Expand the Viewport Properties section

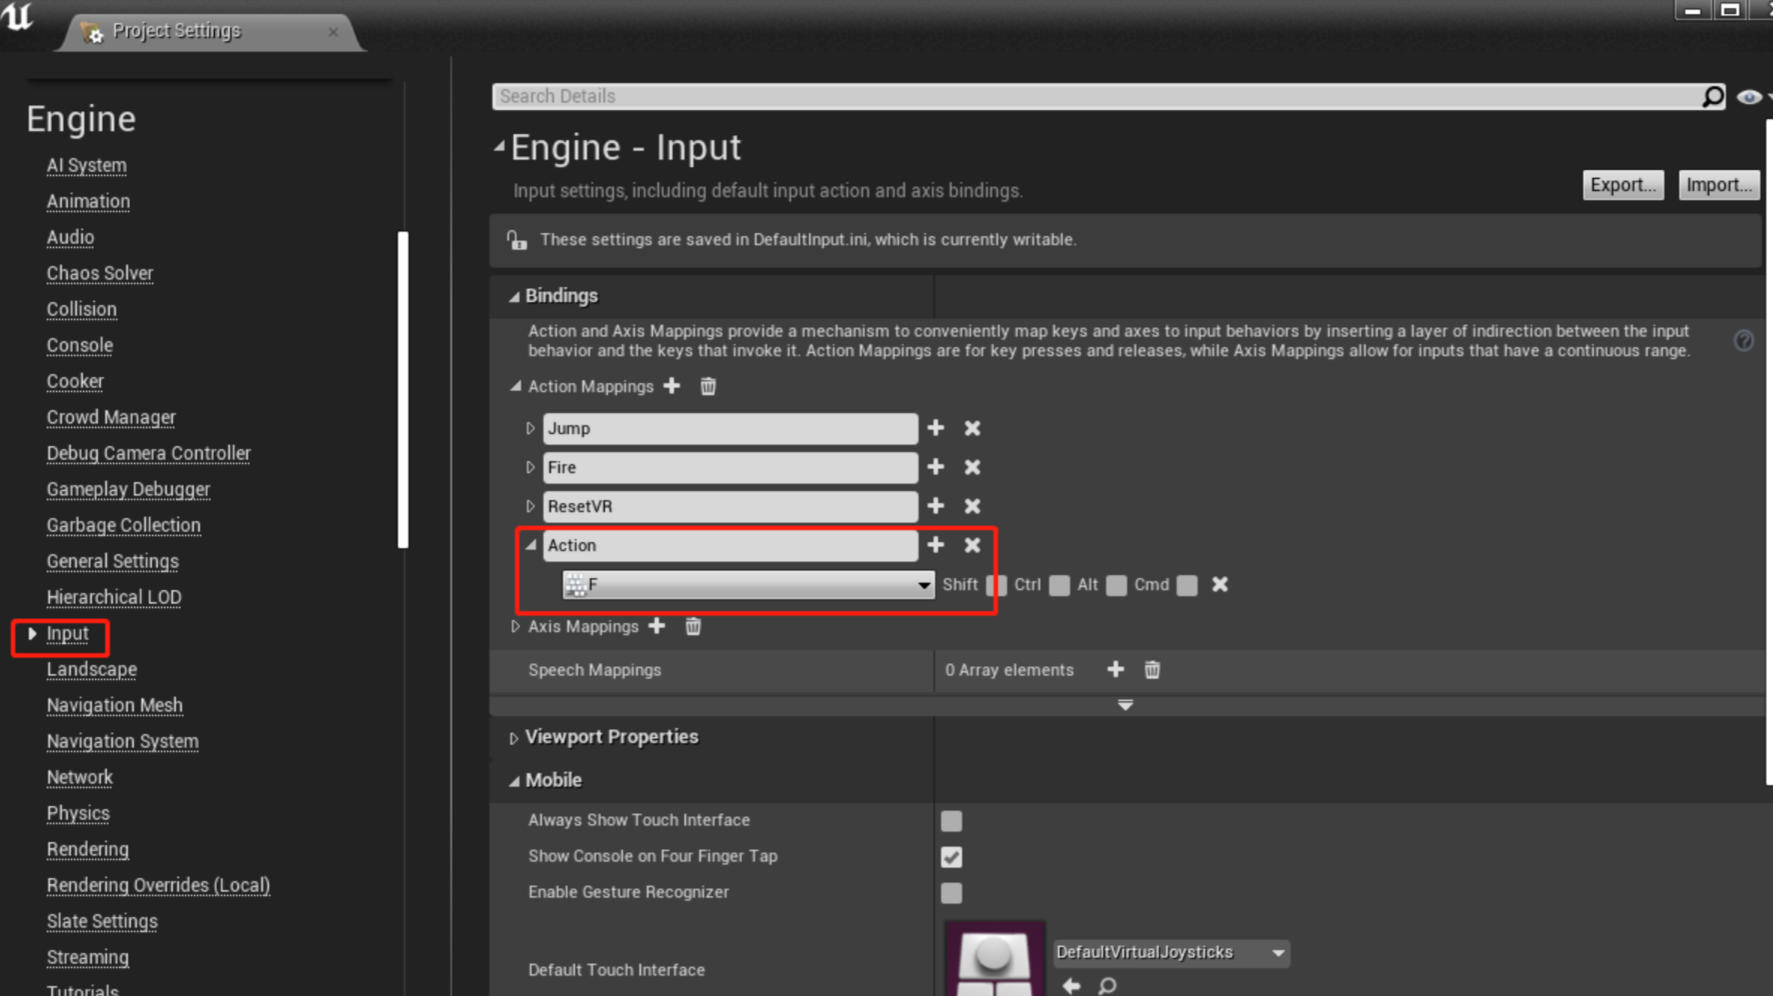(x=514, y=738)
